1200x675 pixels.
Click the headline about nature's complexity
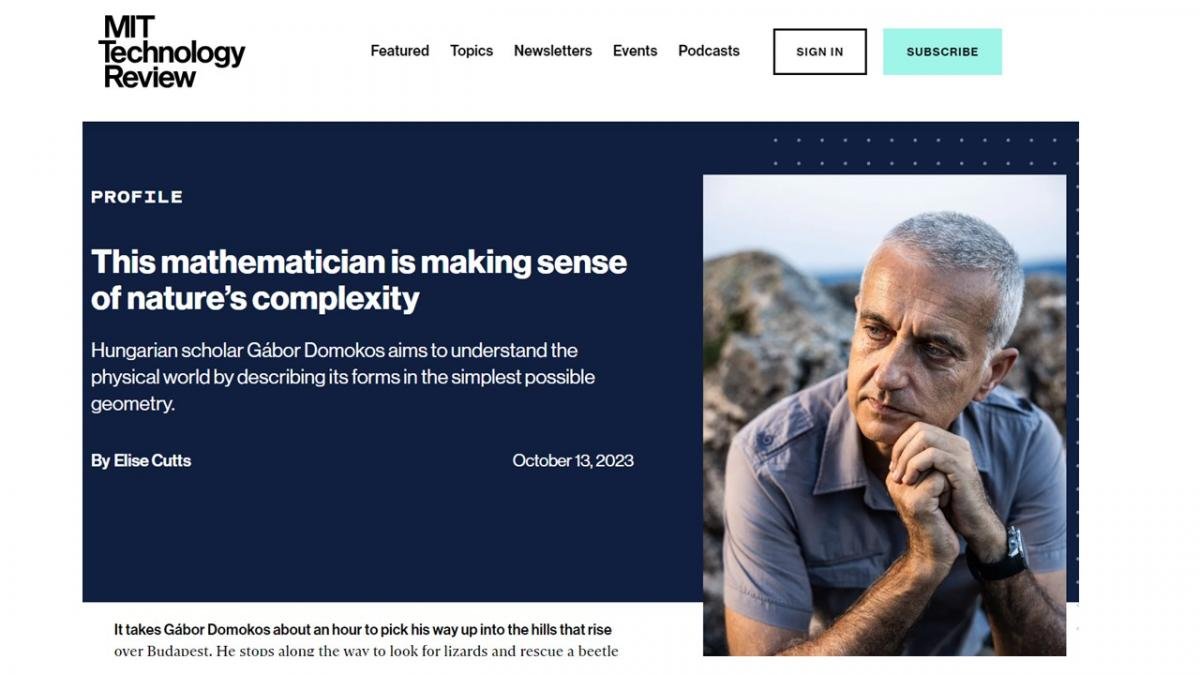pyautogui.click(x=358, y=279)
